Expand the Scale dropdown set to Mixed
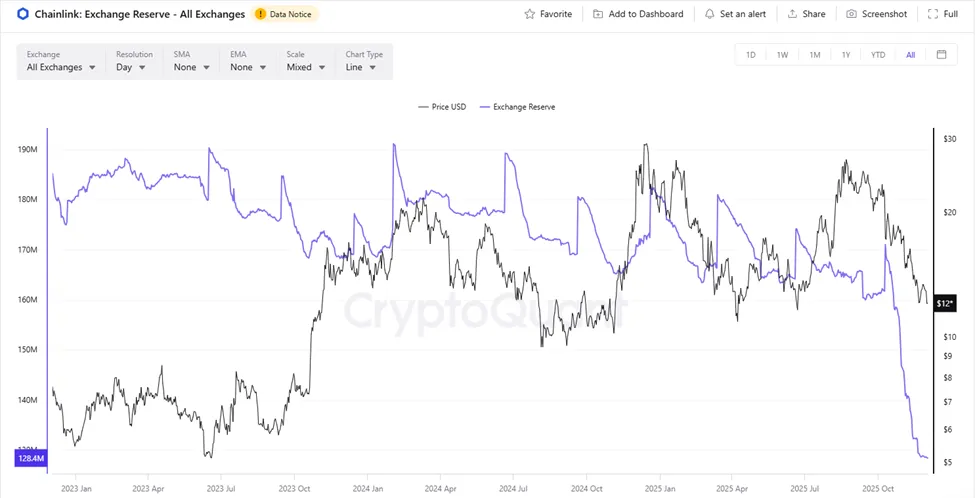Image resolution: width=975 pixels, height=498 pixels. 305,67
